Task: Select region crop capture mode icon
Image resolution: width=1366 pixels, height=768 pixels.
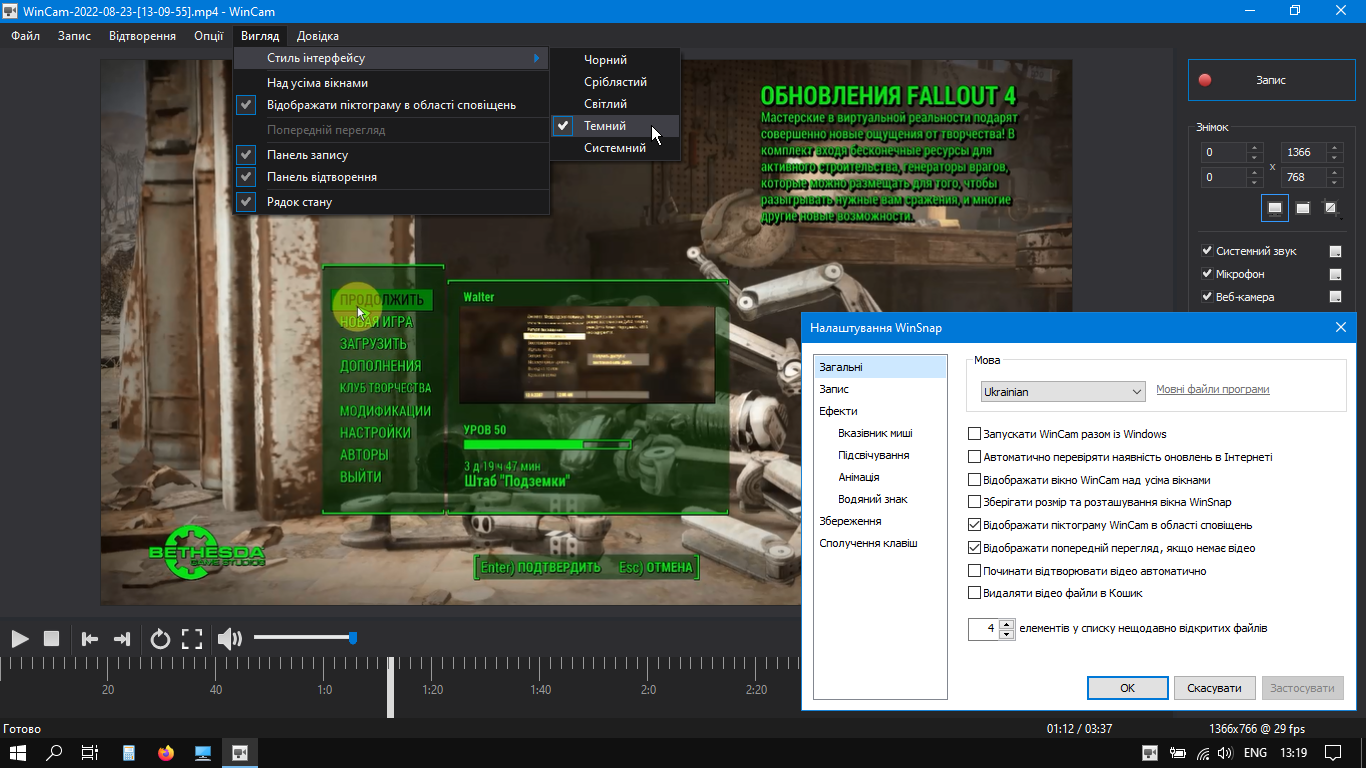Action: (1330, 208)
